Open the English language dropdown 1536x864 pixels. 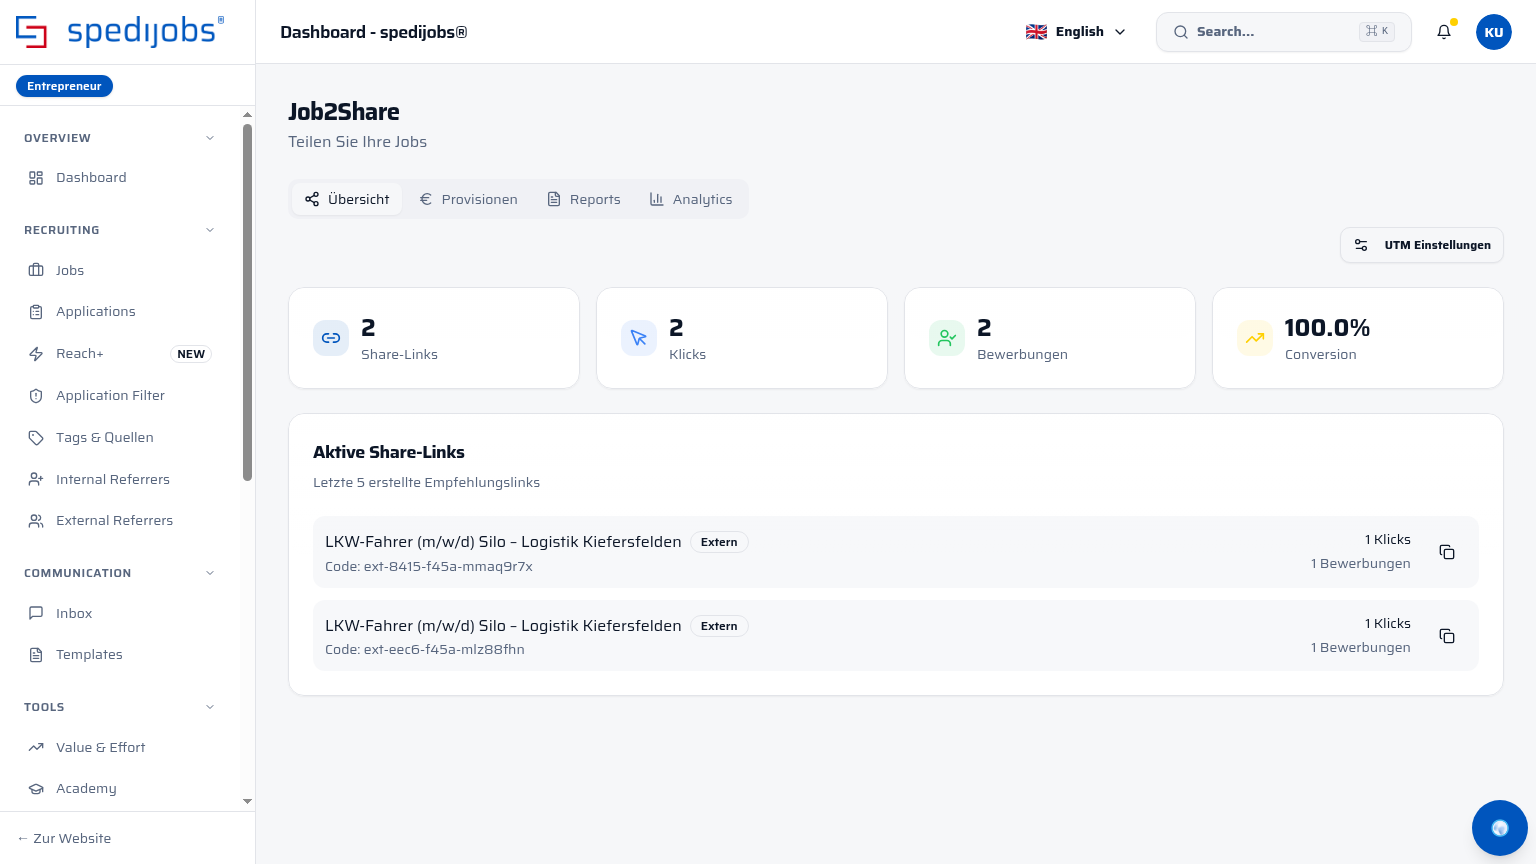(x=1076, y=32)
